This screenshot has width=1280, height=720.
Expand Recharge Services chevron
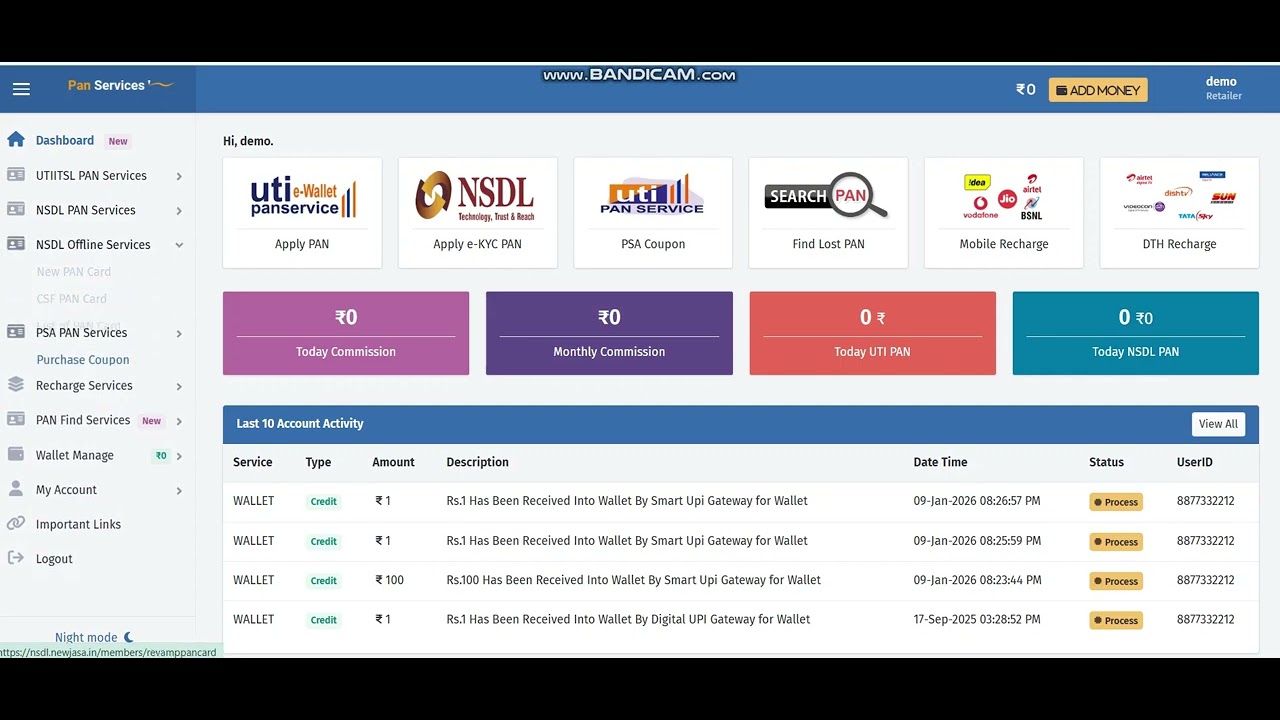(x=179, y=386)
